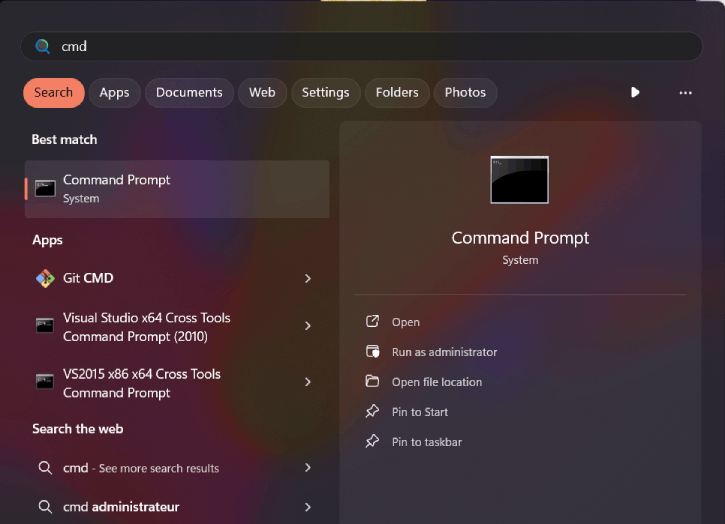Switch to the Photos filter tab

click(x=465, y=92)
